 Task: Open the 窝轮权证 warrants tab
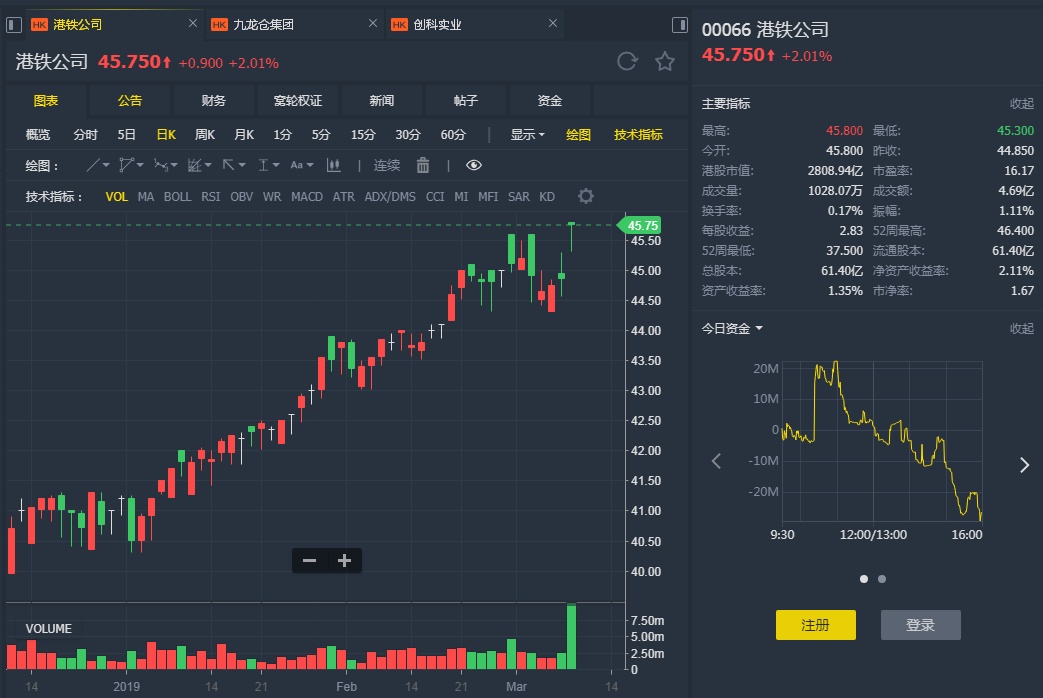(x=297, y=100)
